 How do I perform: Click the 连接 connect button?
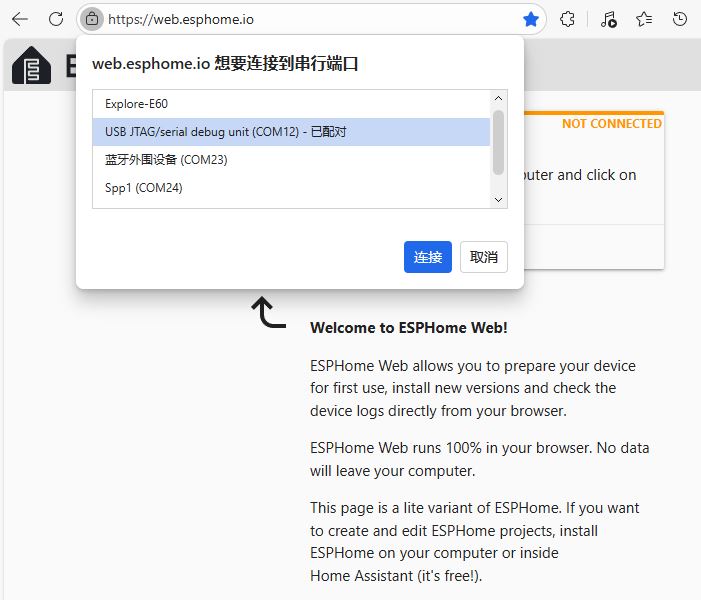click(427, 257)
